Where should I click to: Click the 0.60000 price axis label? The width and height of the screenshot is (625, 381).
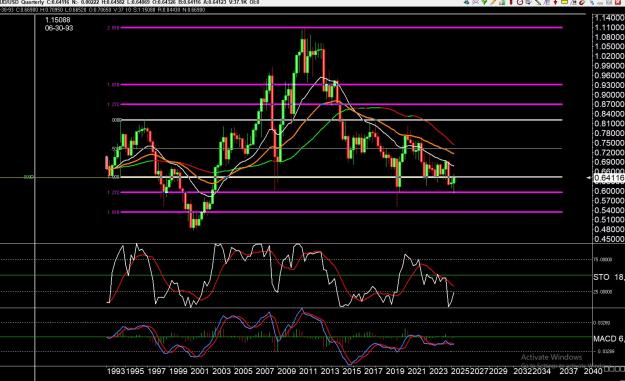(609, 191)
